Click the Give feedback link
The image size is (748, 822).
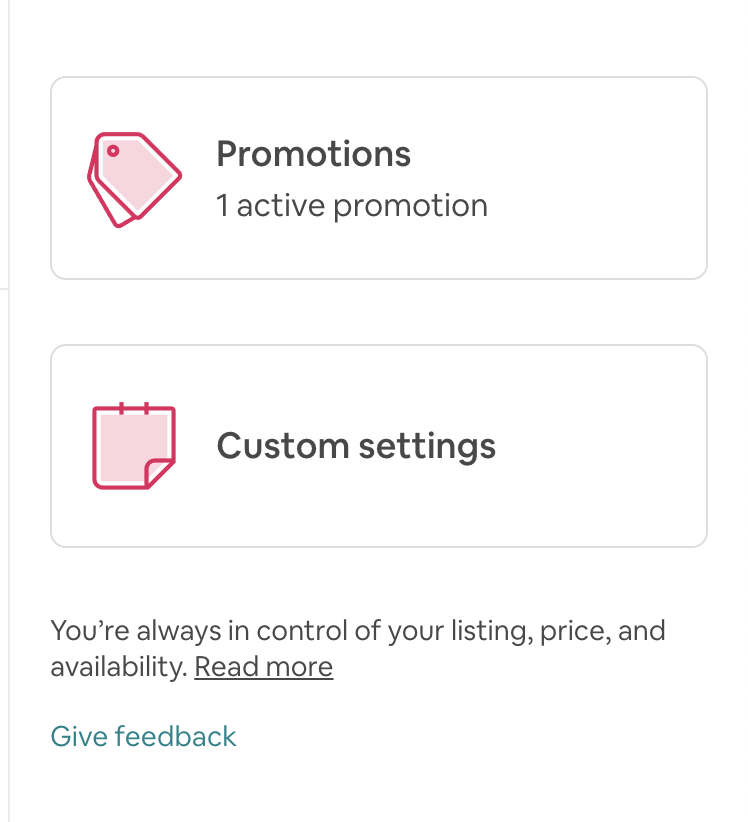[143, 737]
